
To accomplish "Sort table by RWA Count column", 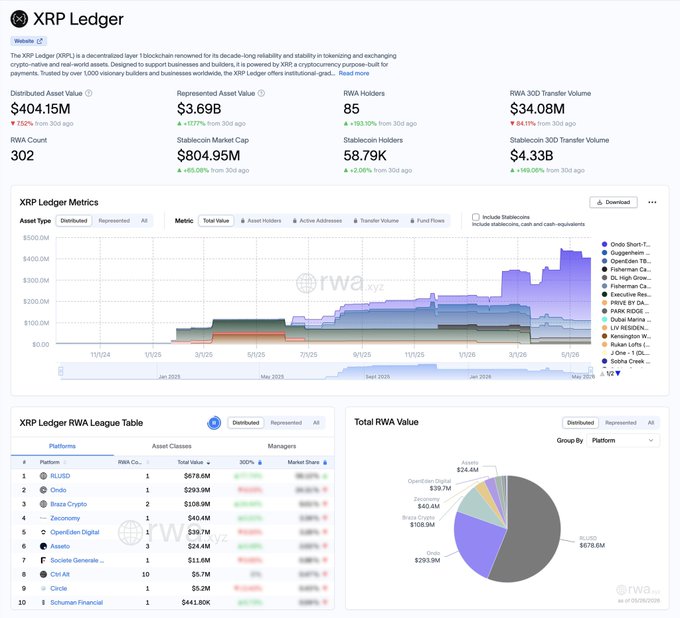I will pyautogui.click(x=134, y=462).
